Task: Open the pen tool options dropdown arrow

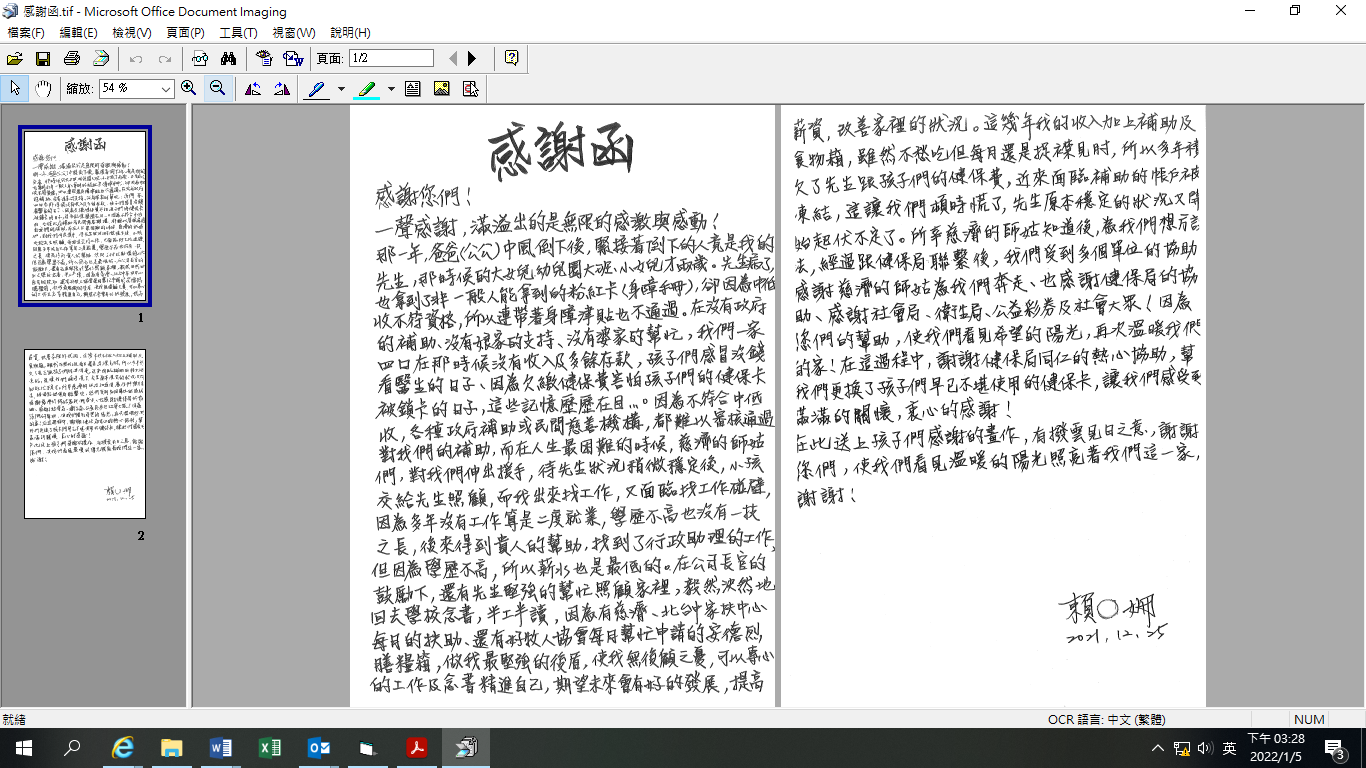Action: tap(341, 89)
